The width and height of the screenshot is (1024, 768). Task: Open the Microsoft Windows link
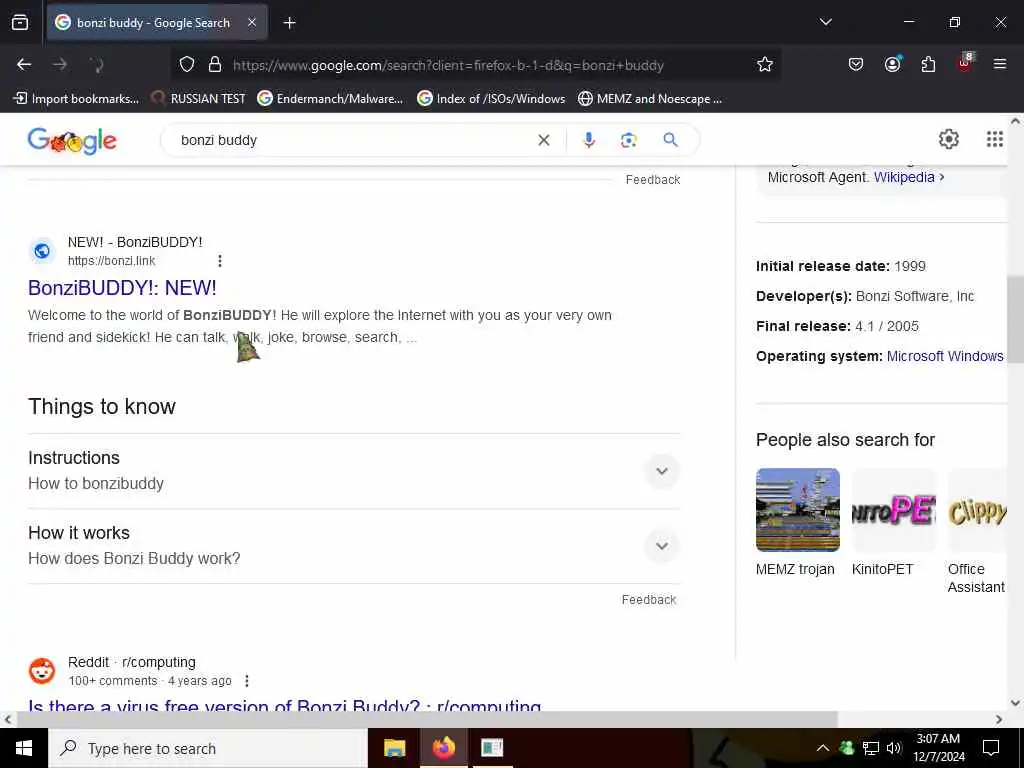944,356
